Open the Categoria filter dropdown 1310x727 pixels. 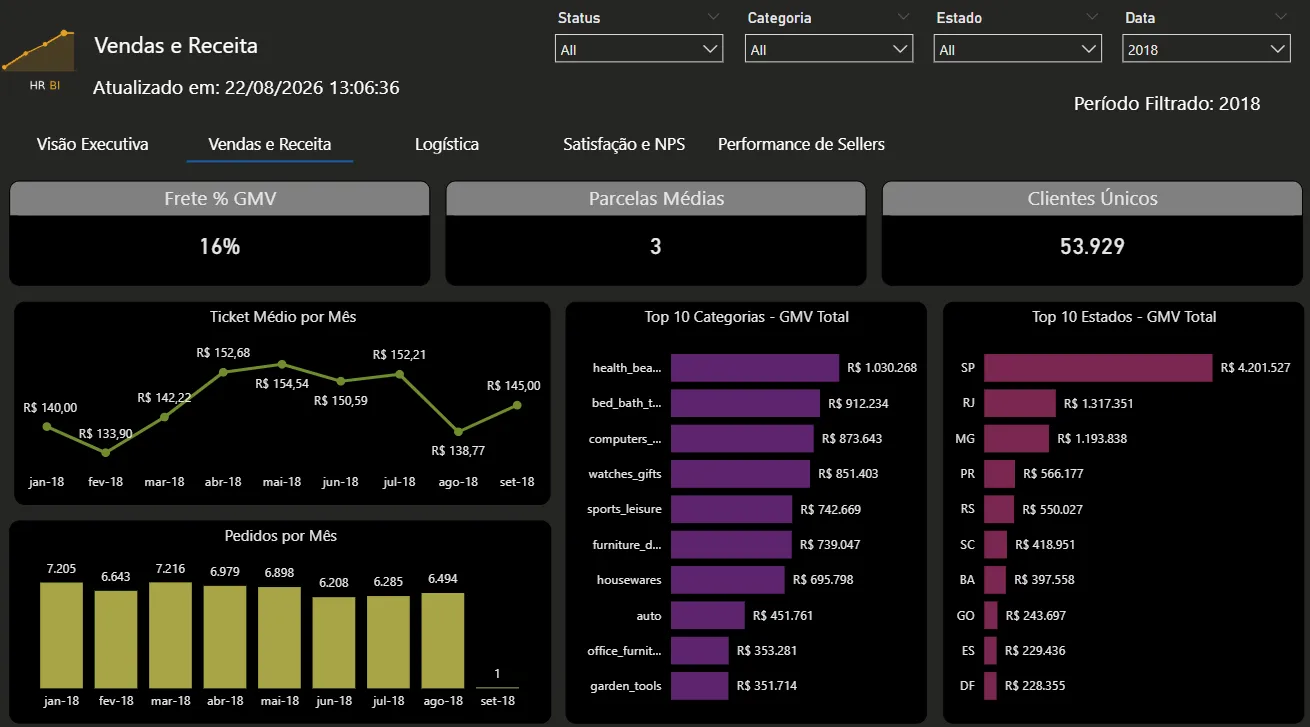click(828, 49)
